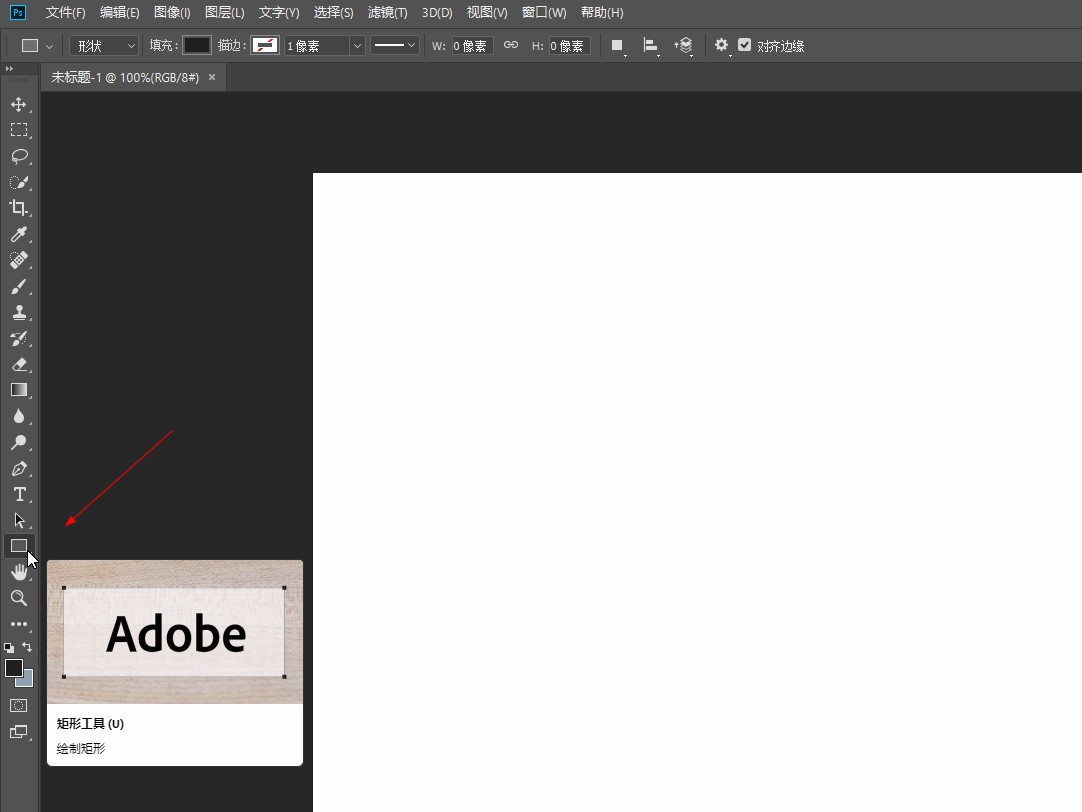Viewport: 1082px width, 812px height.
Task: Open the 编辑(E) menu
Action: tap(119, 12)
